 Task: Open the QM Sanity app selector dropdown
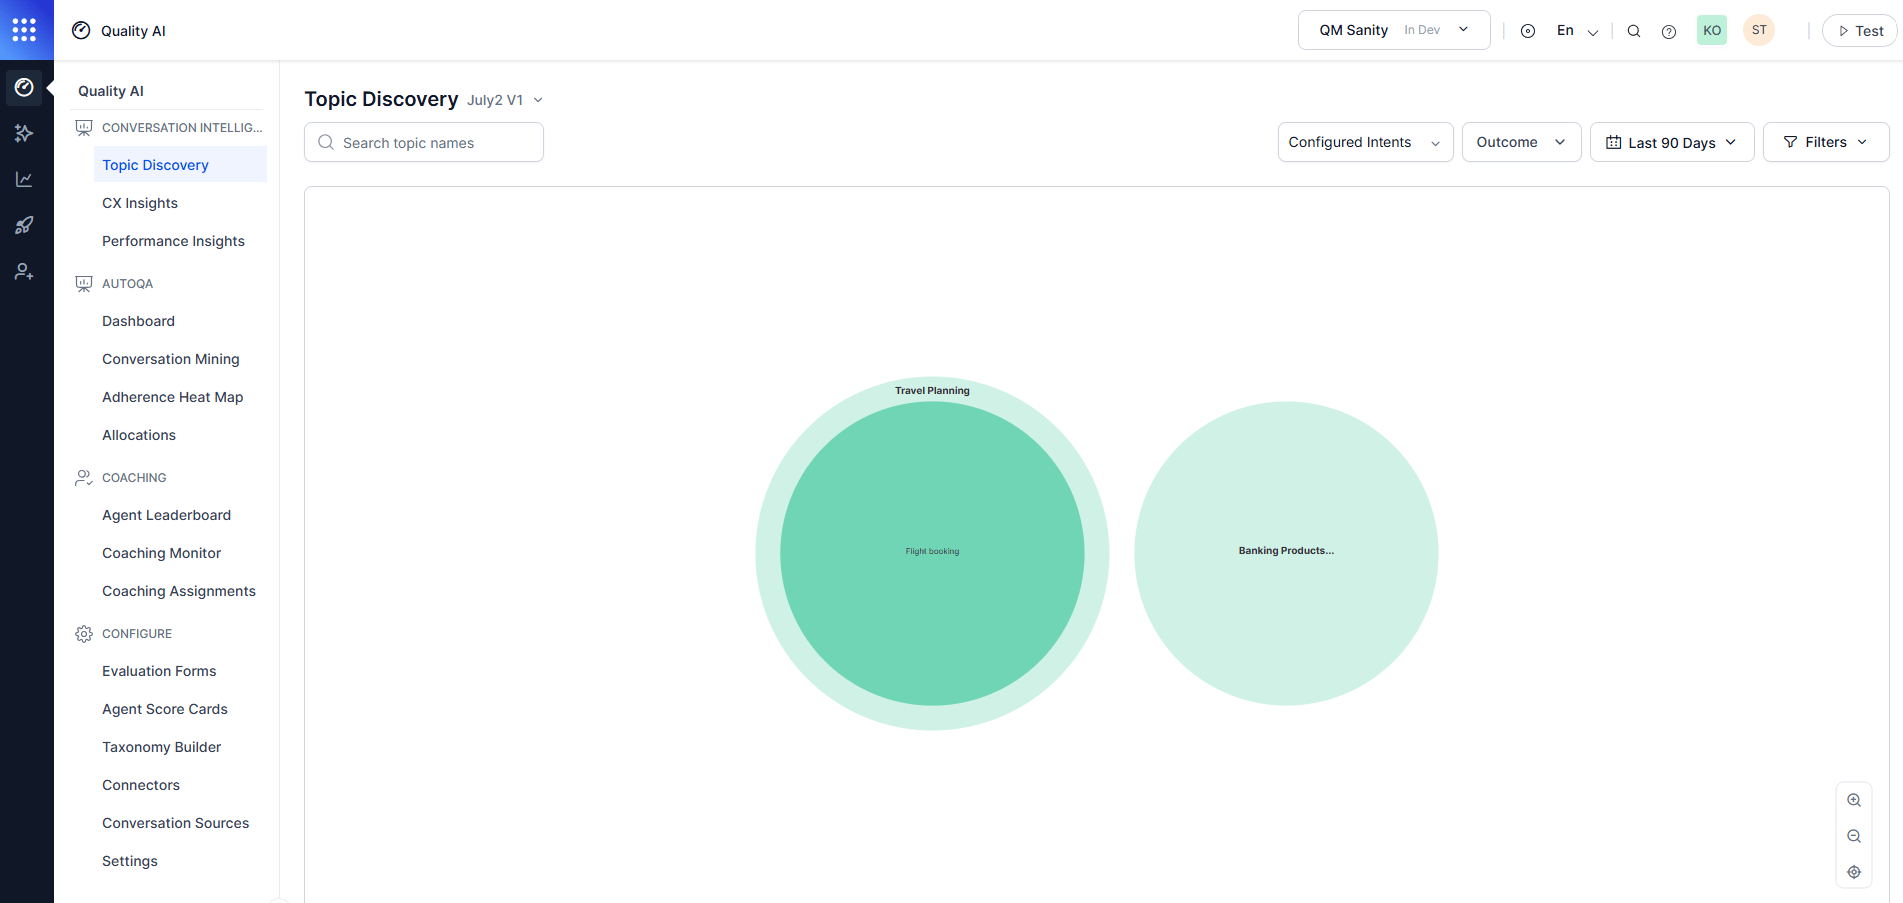[x=1394, y=30]
